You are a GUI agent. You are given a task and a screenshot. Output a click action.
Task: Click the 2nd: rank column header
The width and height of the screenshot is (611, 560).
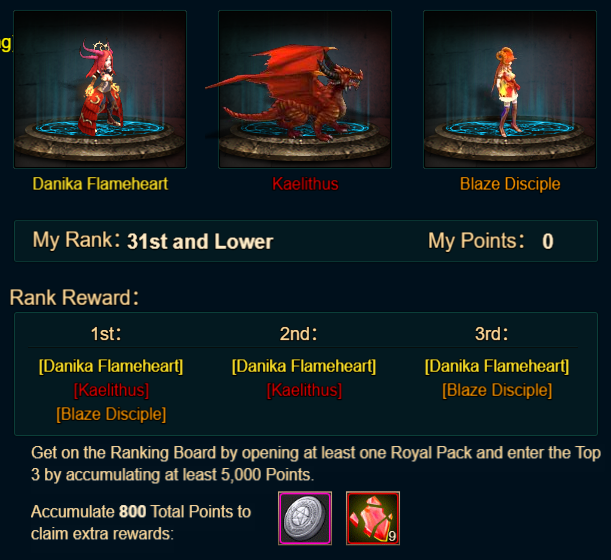(298, 334)
